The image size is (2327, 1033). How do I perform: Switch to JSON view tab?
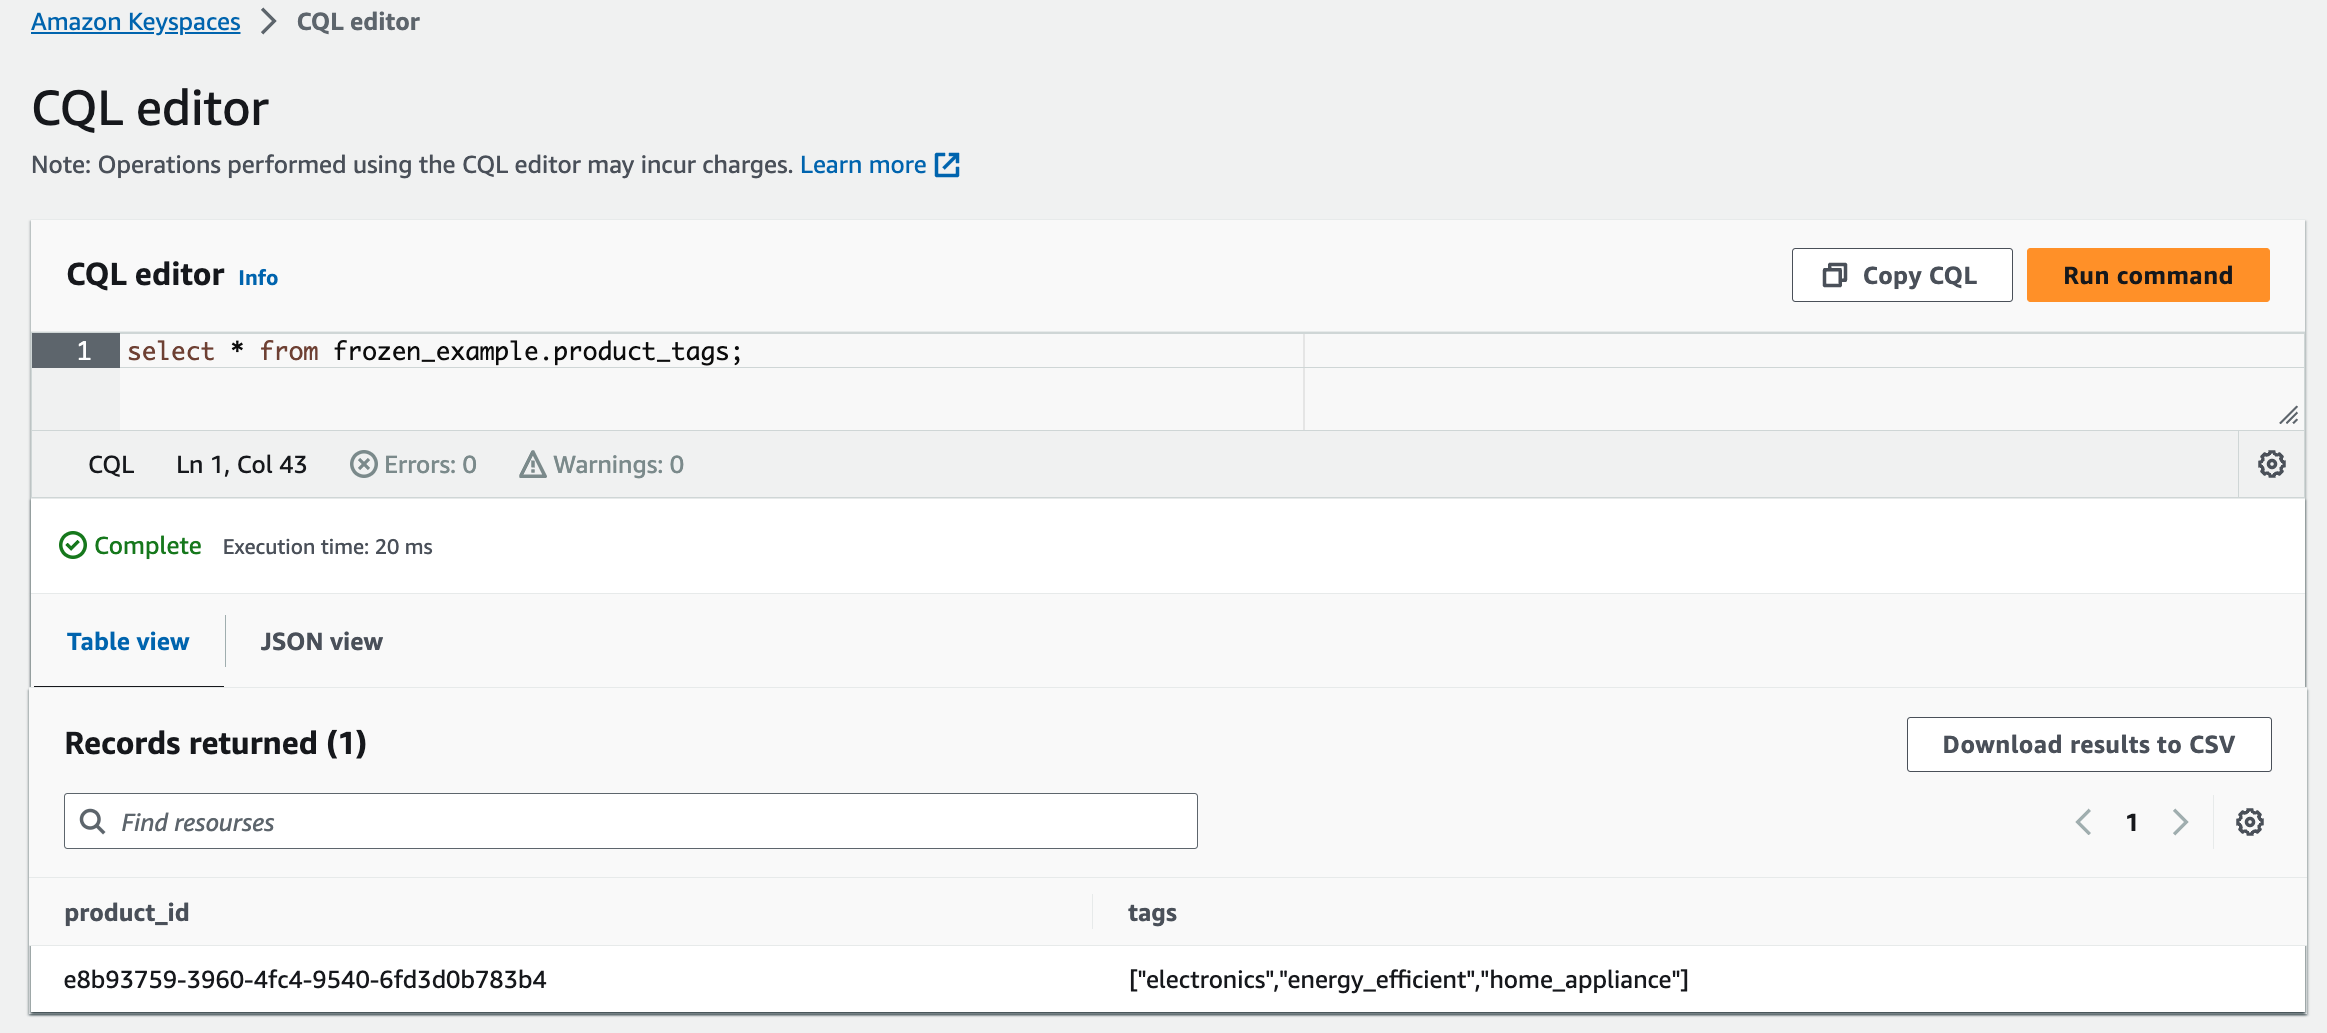(x=321, y=642)
